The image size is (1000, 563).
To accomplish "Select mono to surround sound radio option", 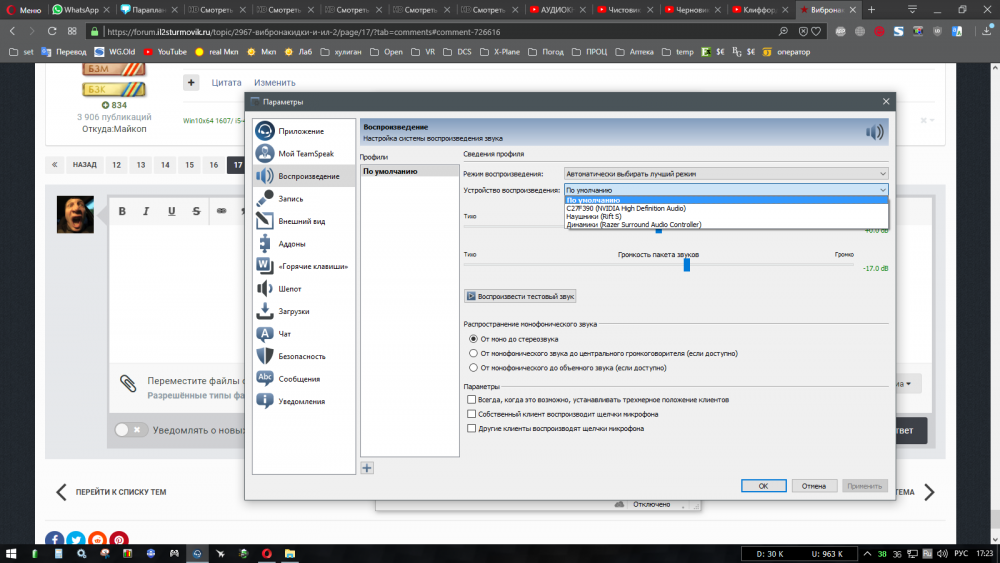I will pyautogui.click(x=473, y=367).
